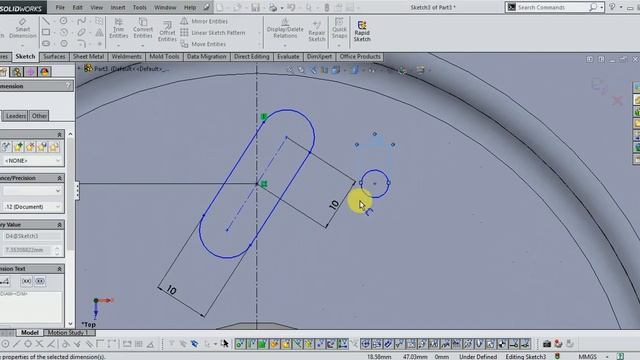The image size is (640, 360).
Task: Collapse the Dimension Text section
Action: click(x=60, y=269)
